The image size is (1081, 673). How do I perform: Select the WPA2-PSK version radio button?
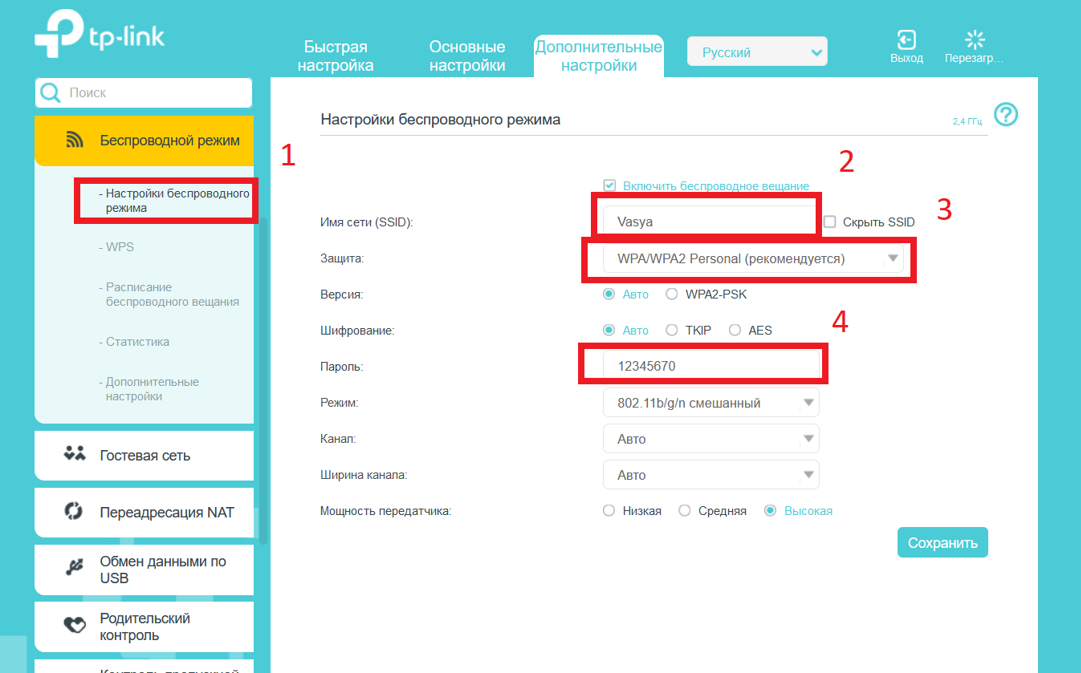(x=672, y=294)
